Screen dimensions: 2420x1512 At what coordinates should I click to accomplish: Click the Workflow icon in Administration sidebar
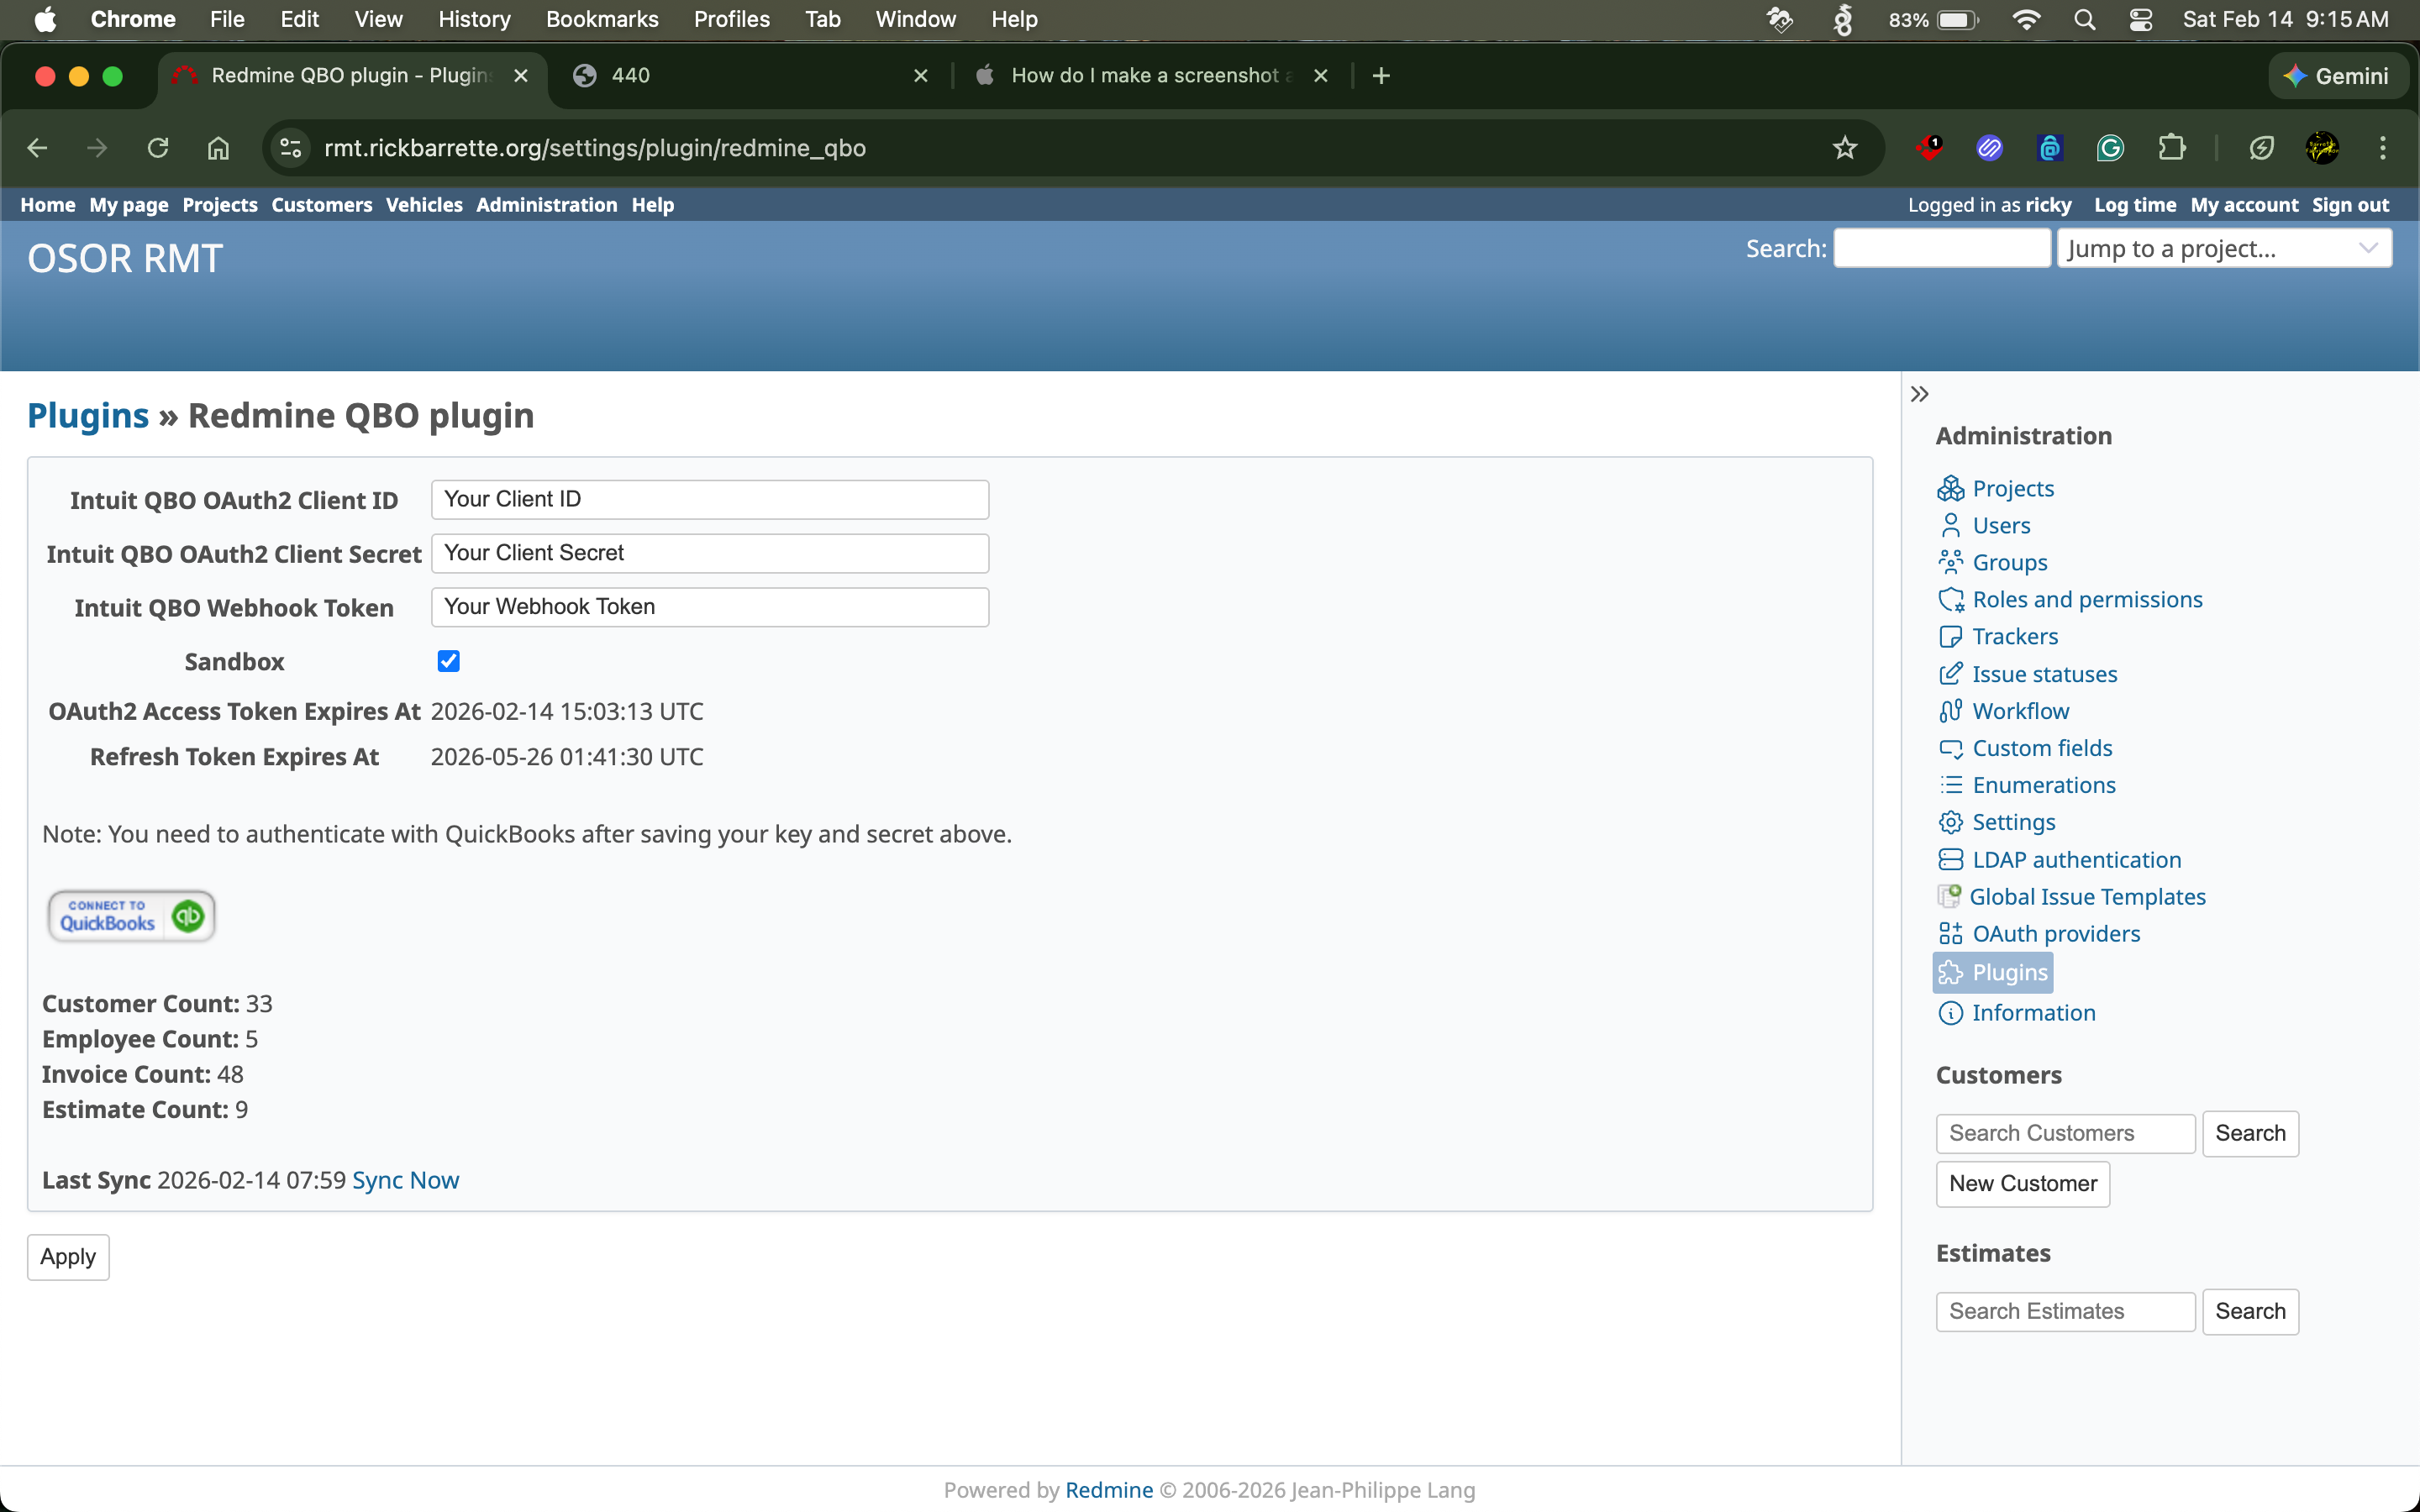[x=1950, y=711]
